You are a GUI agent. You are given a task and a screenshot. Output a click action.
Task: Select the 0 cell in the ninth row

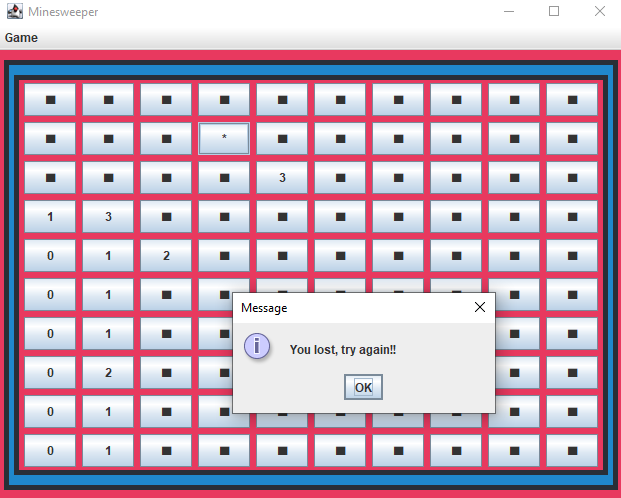click(x=50, y=412)
